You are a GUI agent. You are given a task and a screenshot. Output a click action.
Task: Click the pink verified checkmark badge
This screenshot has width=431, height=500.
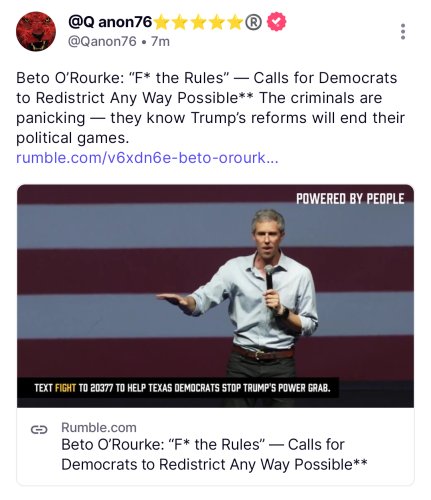click(276, 22)
